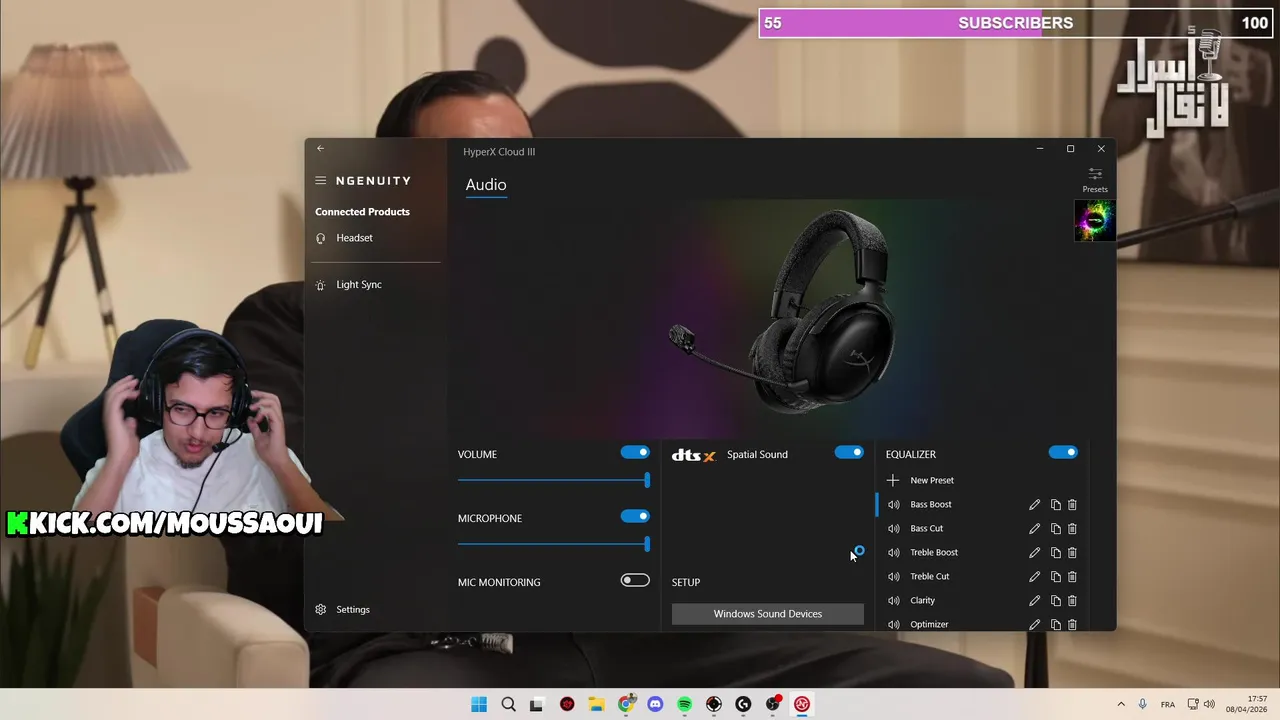Delete the Treble Boost preset

click(1072, 552)
